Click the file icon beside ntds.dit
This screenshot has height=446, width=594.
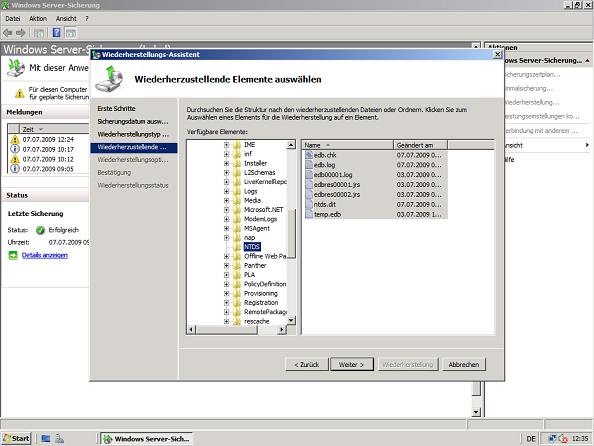(309, 204)
